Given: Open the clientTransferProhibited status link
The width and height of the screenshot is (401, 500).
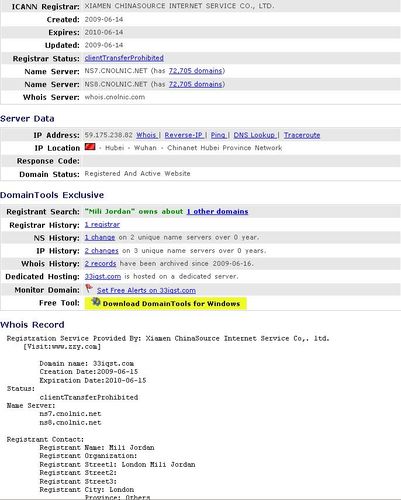Looking at the screenshot, I should [124, 58].
